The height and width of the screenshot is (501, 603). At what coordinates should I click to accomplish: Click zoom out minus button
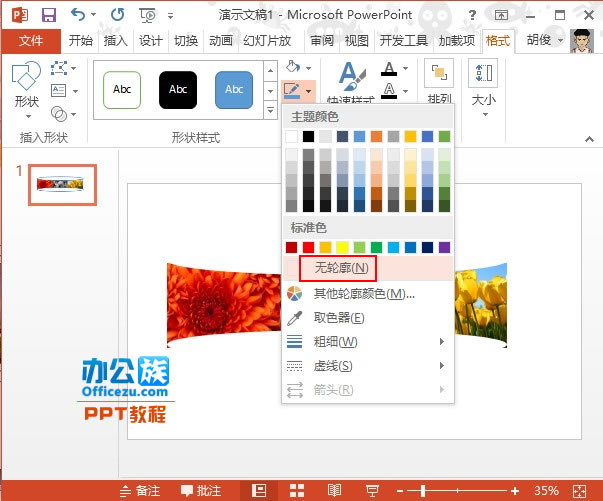point(400,491)
